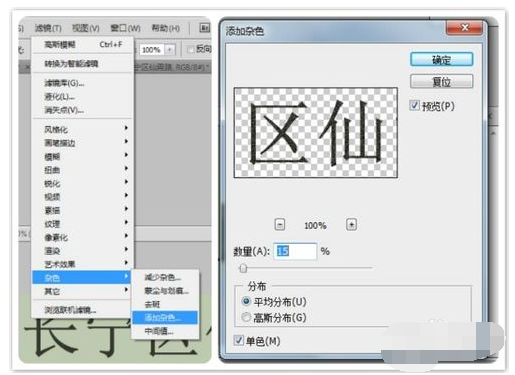This screenshot has width=515, height=375.
Task: Expand the 艺术效果 submenu
Action: tap(83, 264)
